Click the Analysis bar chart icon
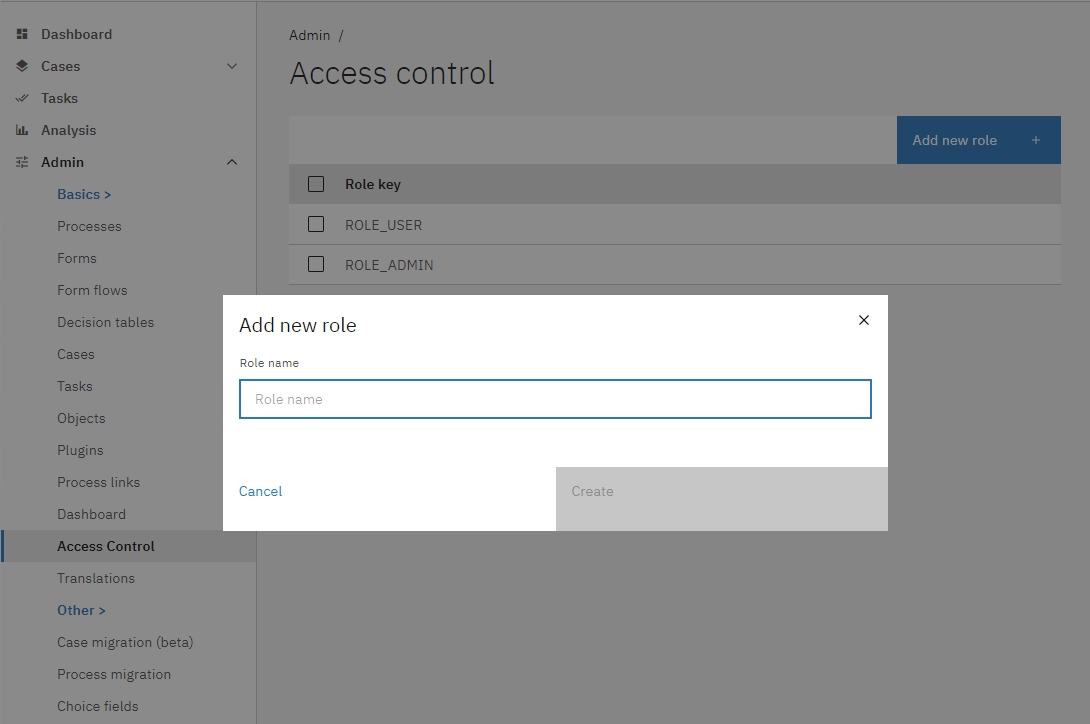Screen dimensions: 1090x724 [22, 130]
